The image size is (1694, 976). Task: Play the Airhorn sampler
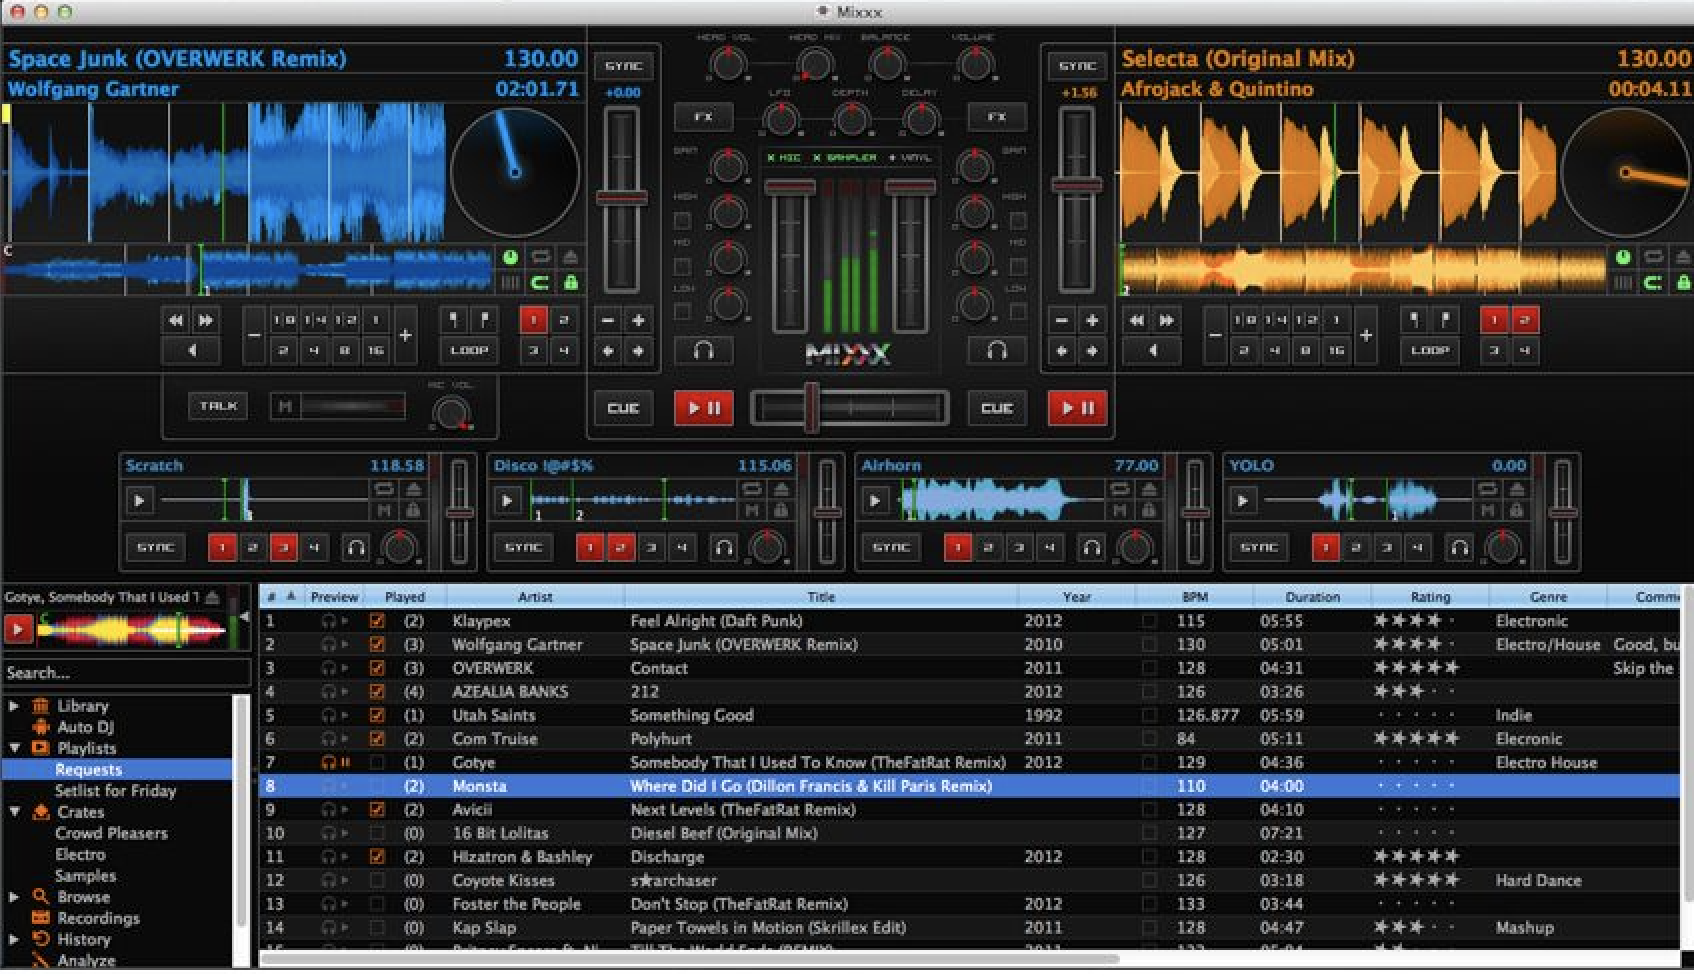tap(875, 500)
